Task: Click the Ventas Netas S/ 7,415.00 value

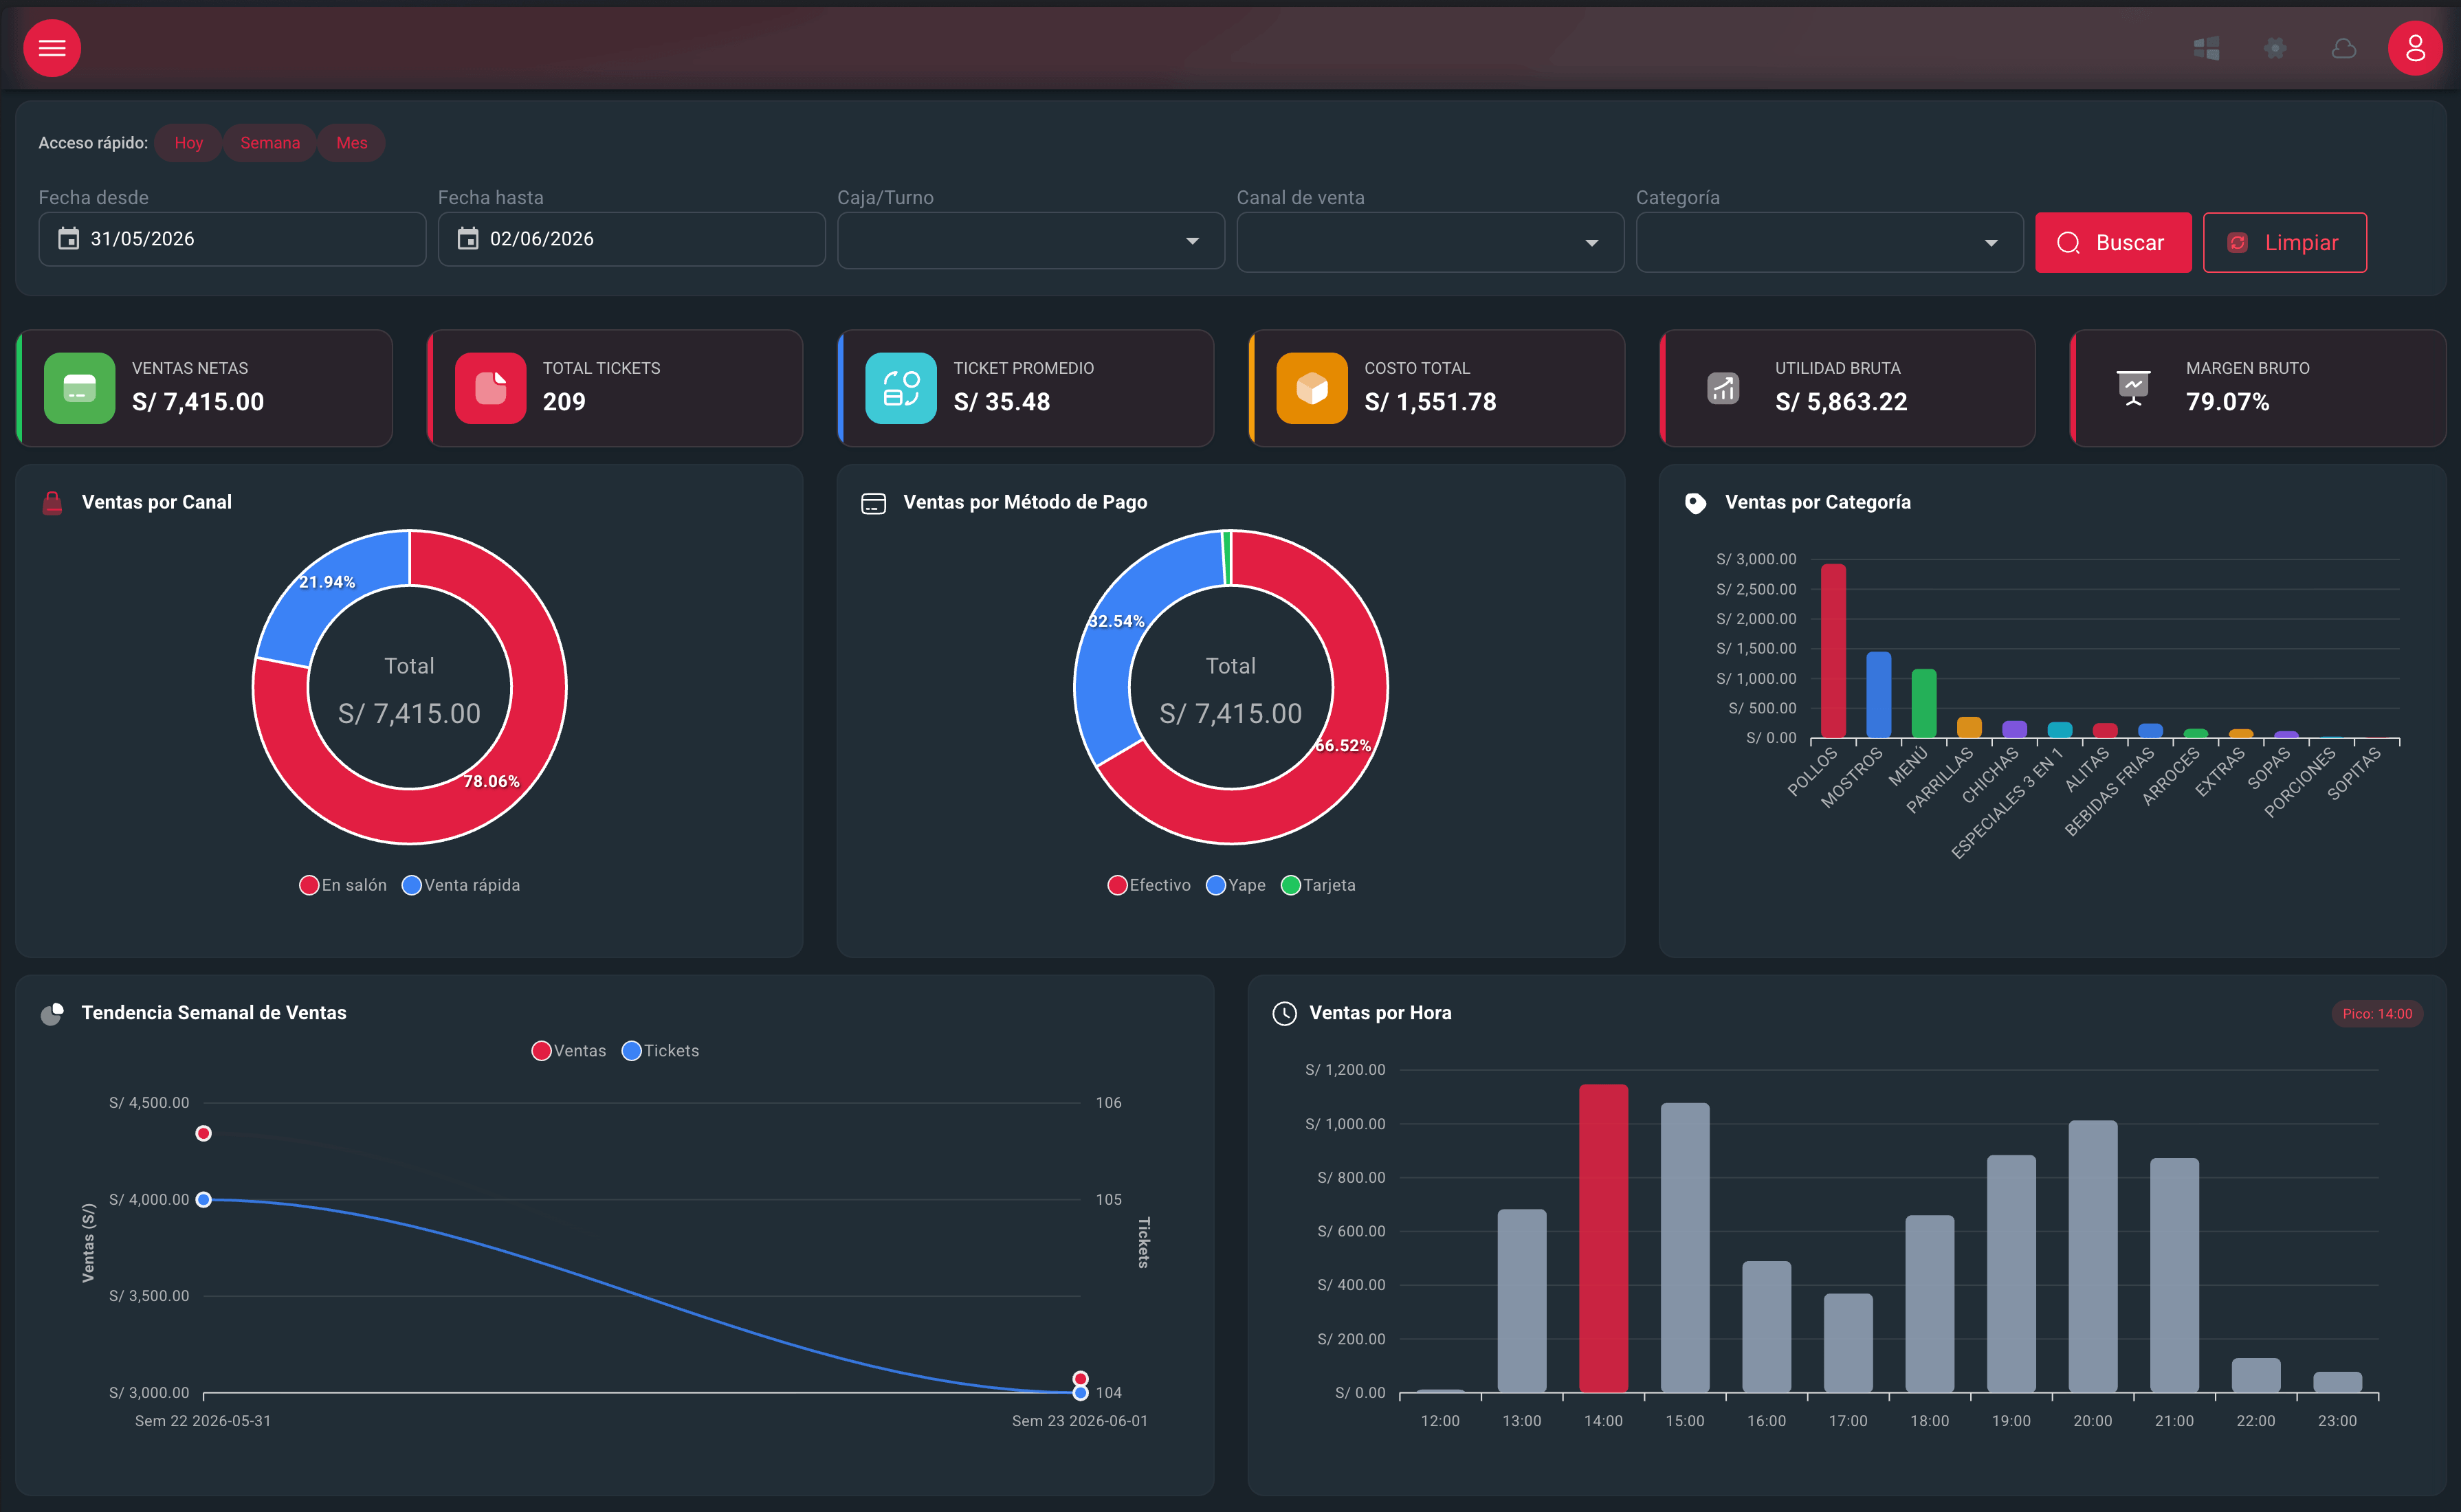Action: (198, 402)
